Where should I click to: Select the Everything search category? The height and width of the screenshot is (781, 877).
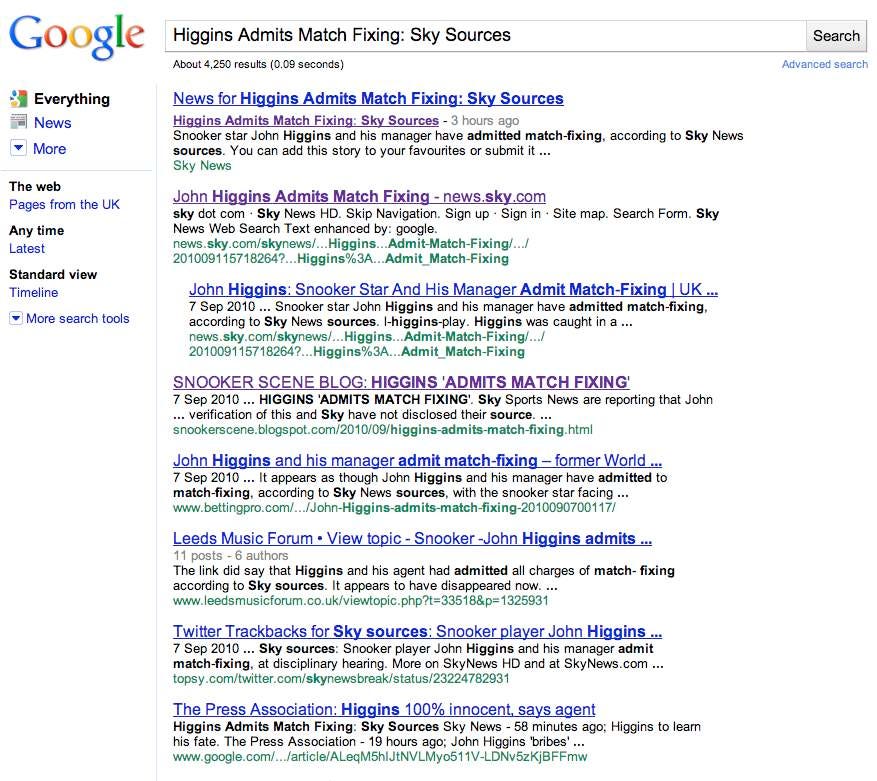pyautogui.click(x=72, y=99)
